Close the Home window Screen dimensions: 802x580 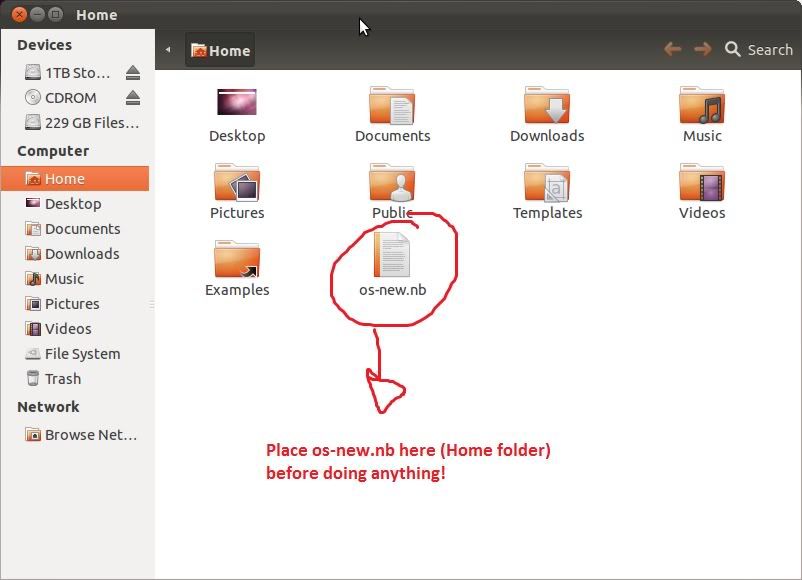[x=19, y=14]
